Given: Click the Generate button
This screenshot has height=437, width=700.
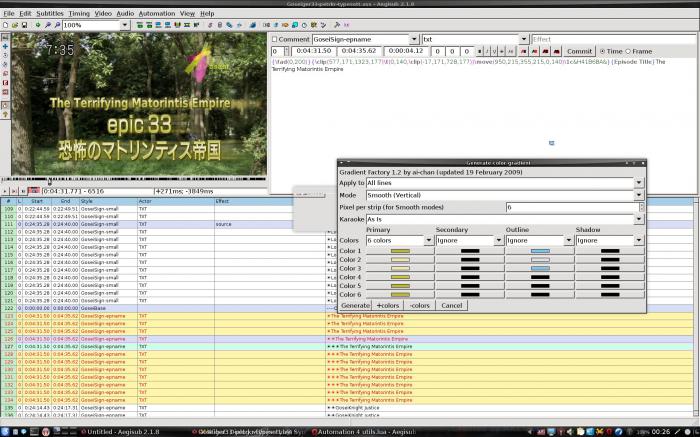Looking at the screenshot, I should [x=355, y=305].
